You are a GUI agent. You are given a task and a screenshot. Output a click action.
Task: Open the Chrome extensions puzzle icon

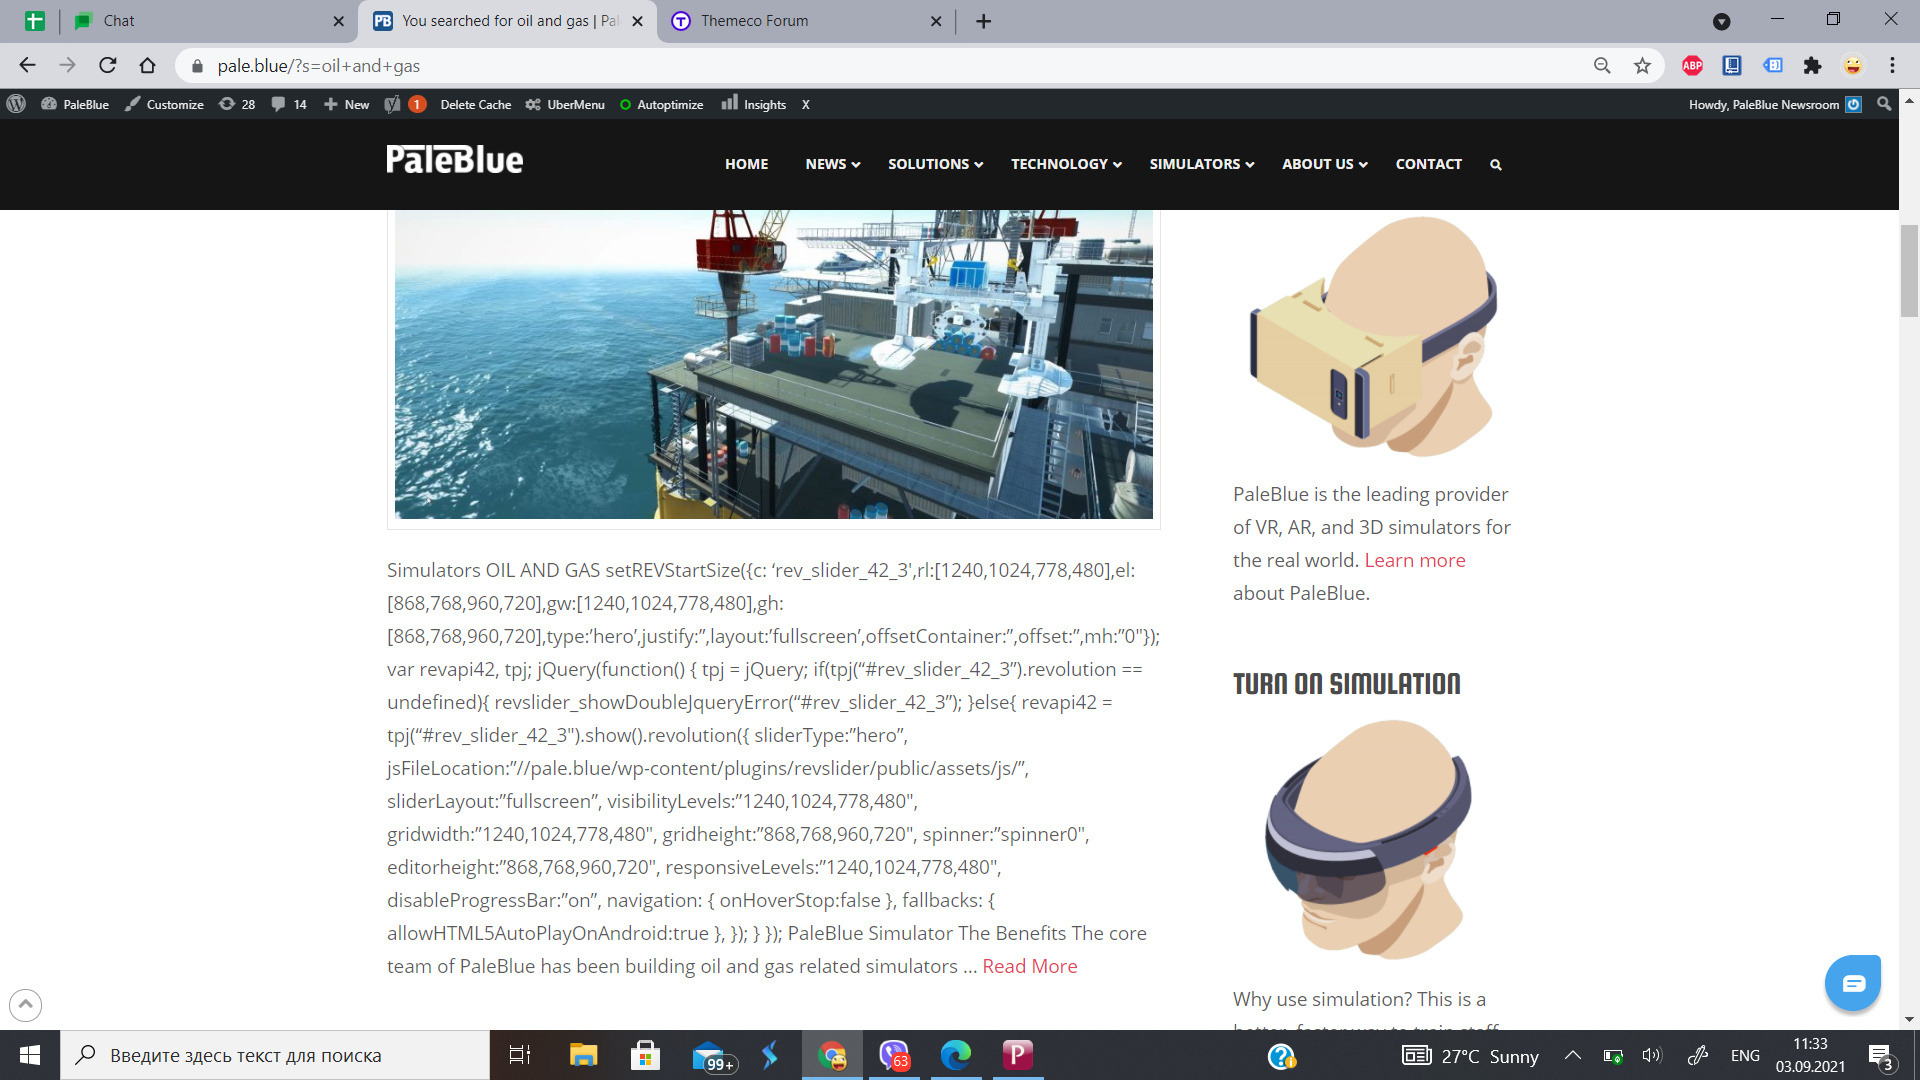coord(1812,66)
